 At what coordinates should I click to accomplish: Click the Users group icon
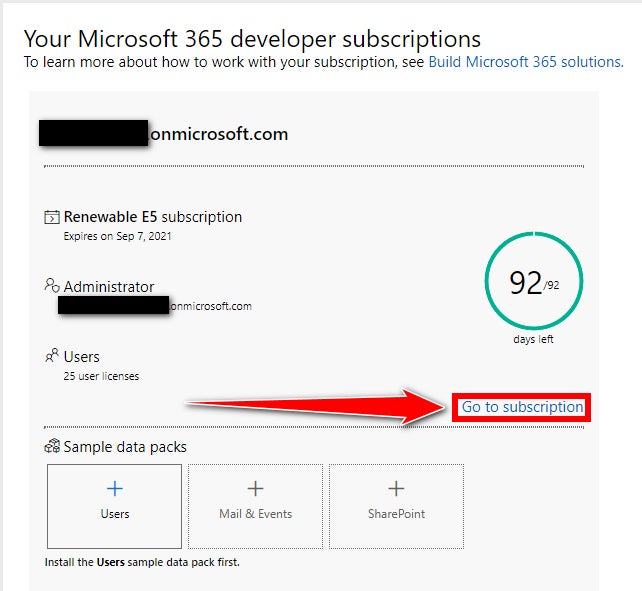[52, 356]
